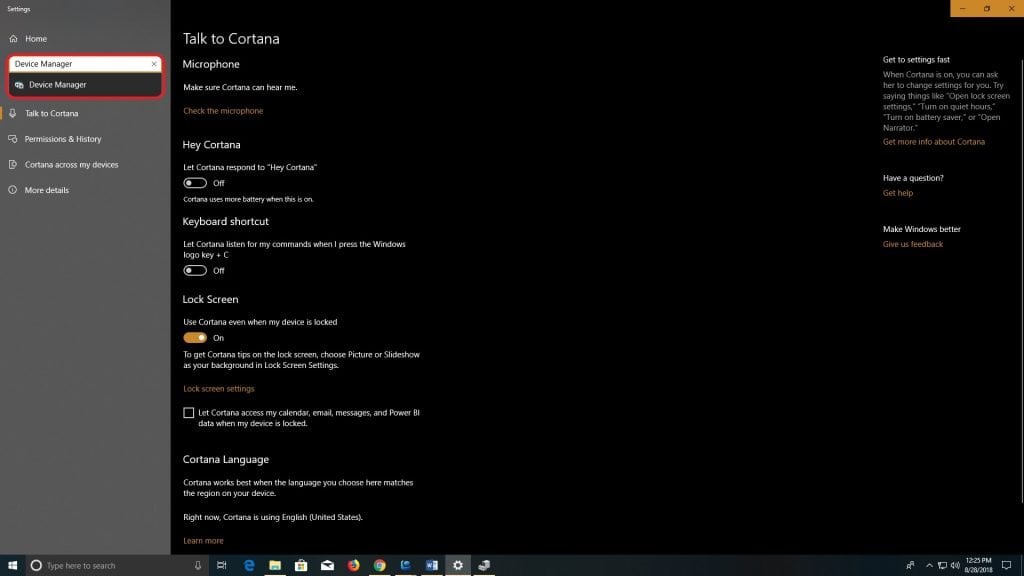Disable Cortana on the lock screen toggle
Image resolution: width=1024 pixels, height=576 pixels.
pos(195,338)
